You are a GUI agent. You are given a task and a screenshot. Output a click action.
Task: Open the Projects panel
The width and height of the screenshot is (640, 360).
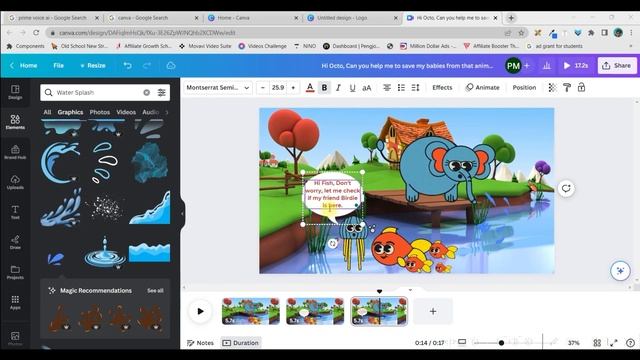(15, 272)
